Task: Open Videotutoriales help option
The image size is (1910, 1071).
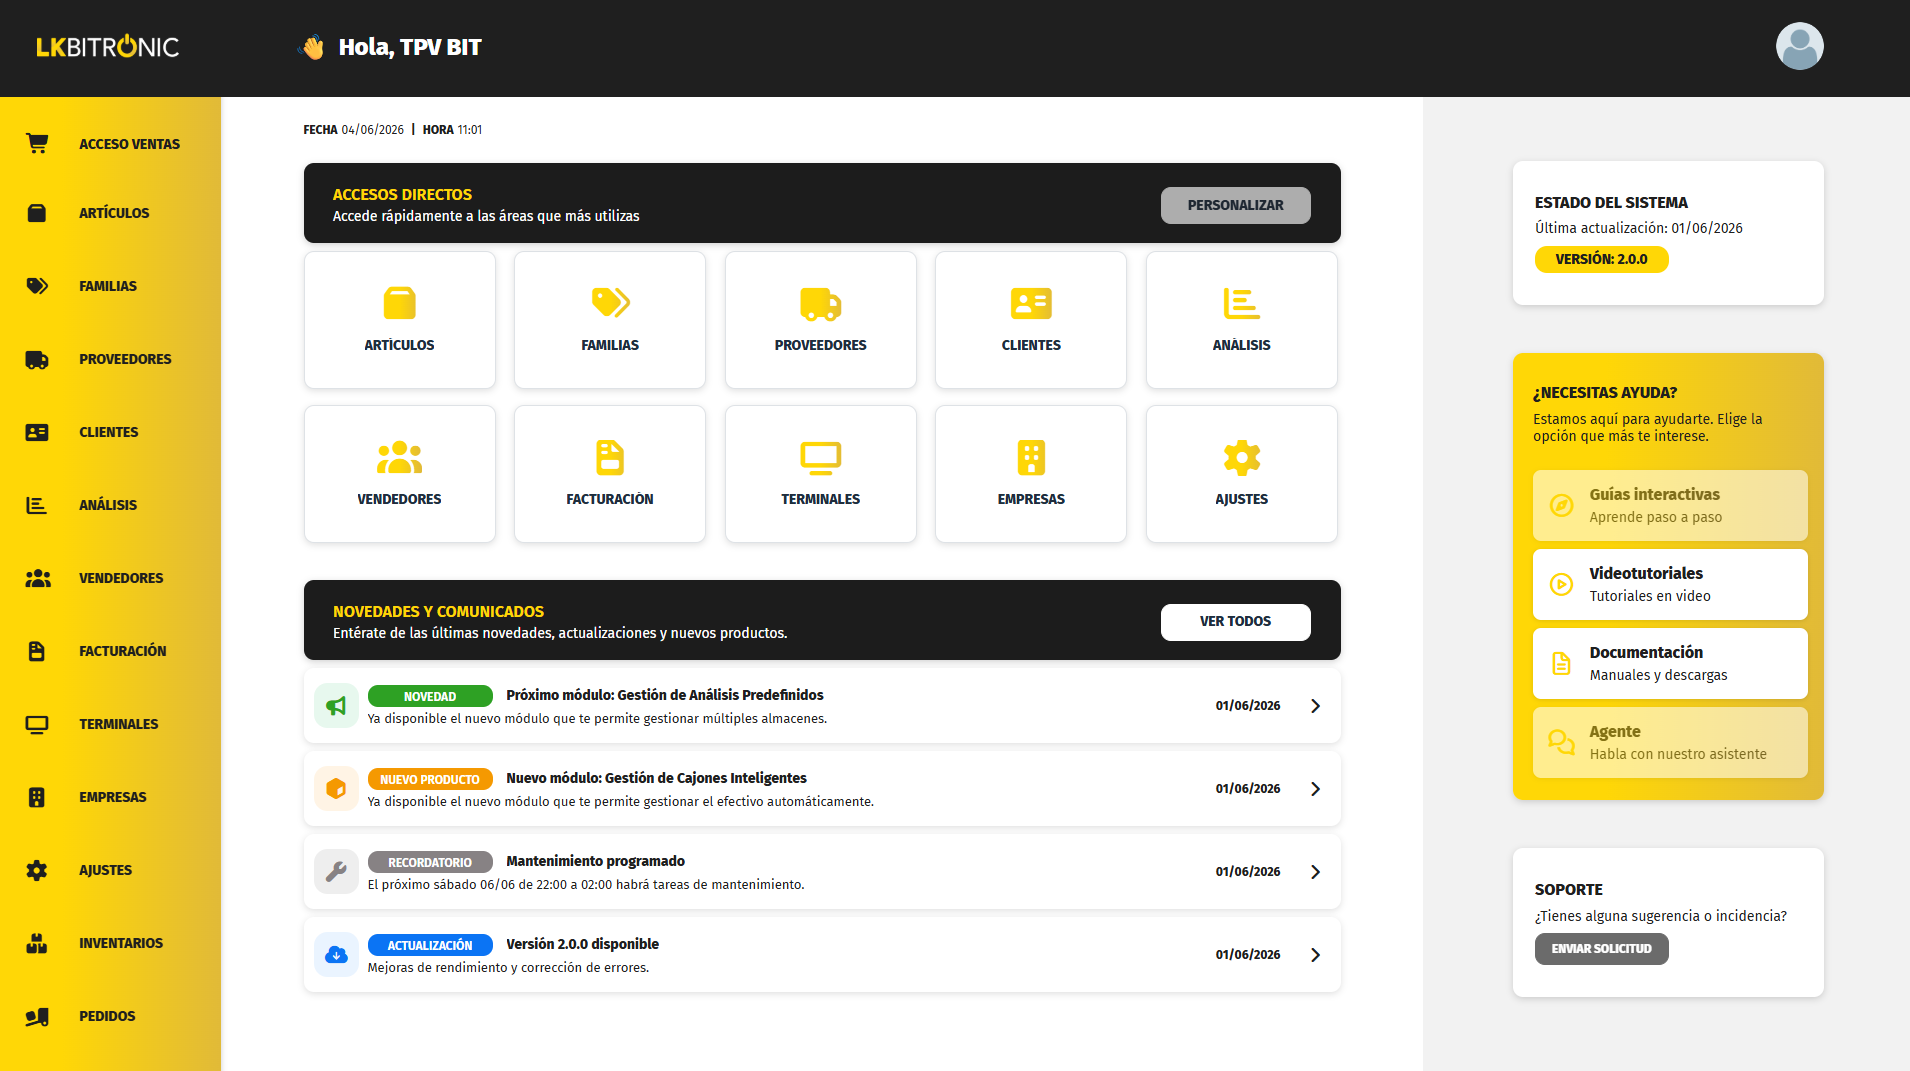Action: point(1670,584)
